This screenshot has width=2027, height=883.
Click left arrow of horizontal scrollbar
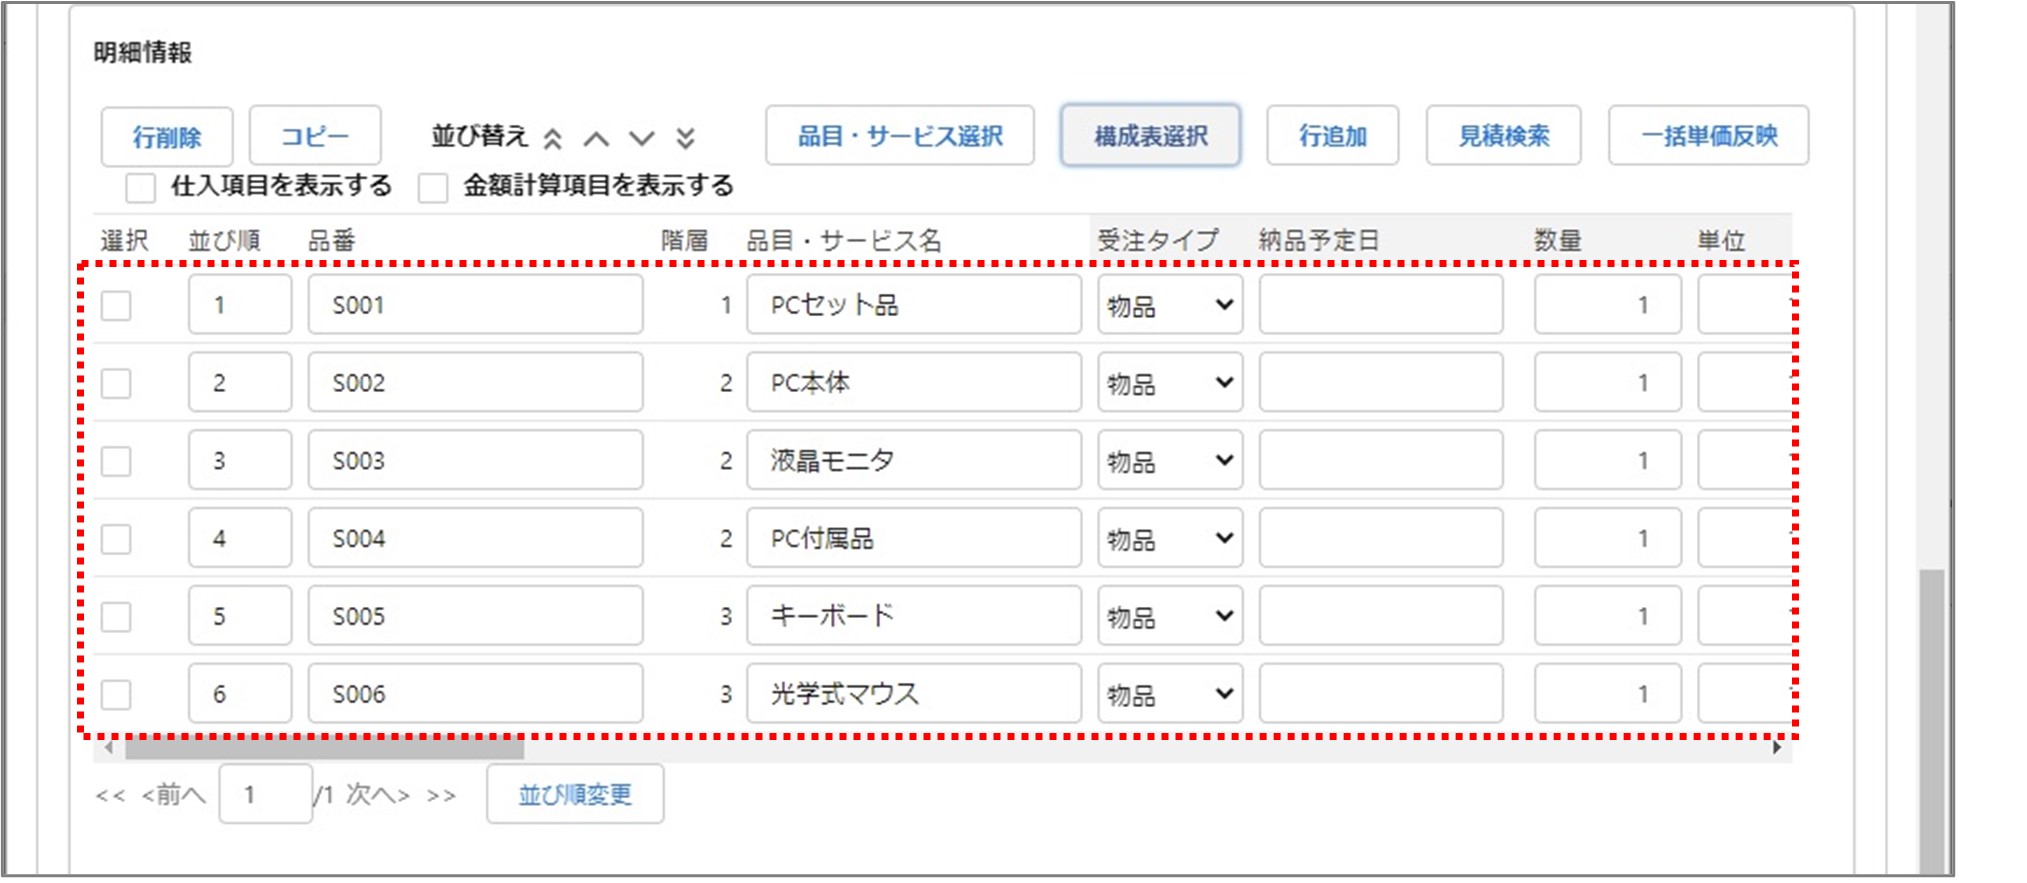(108, 747)
